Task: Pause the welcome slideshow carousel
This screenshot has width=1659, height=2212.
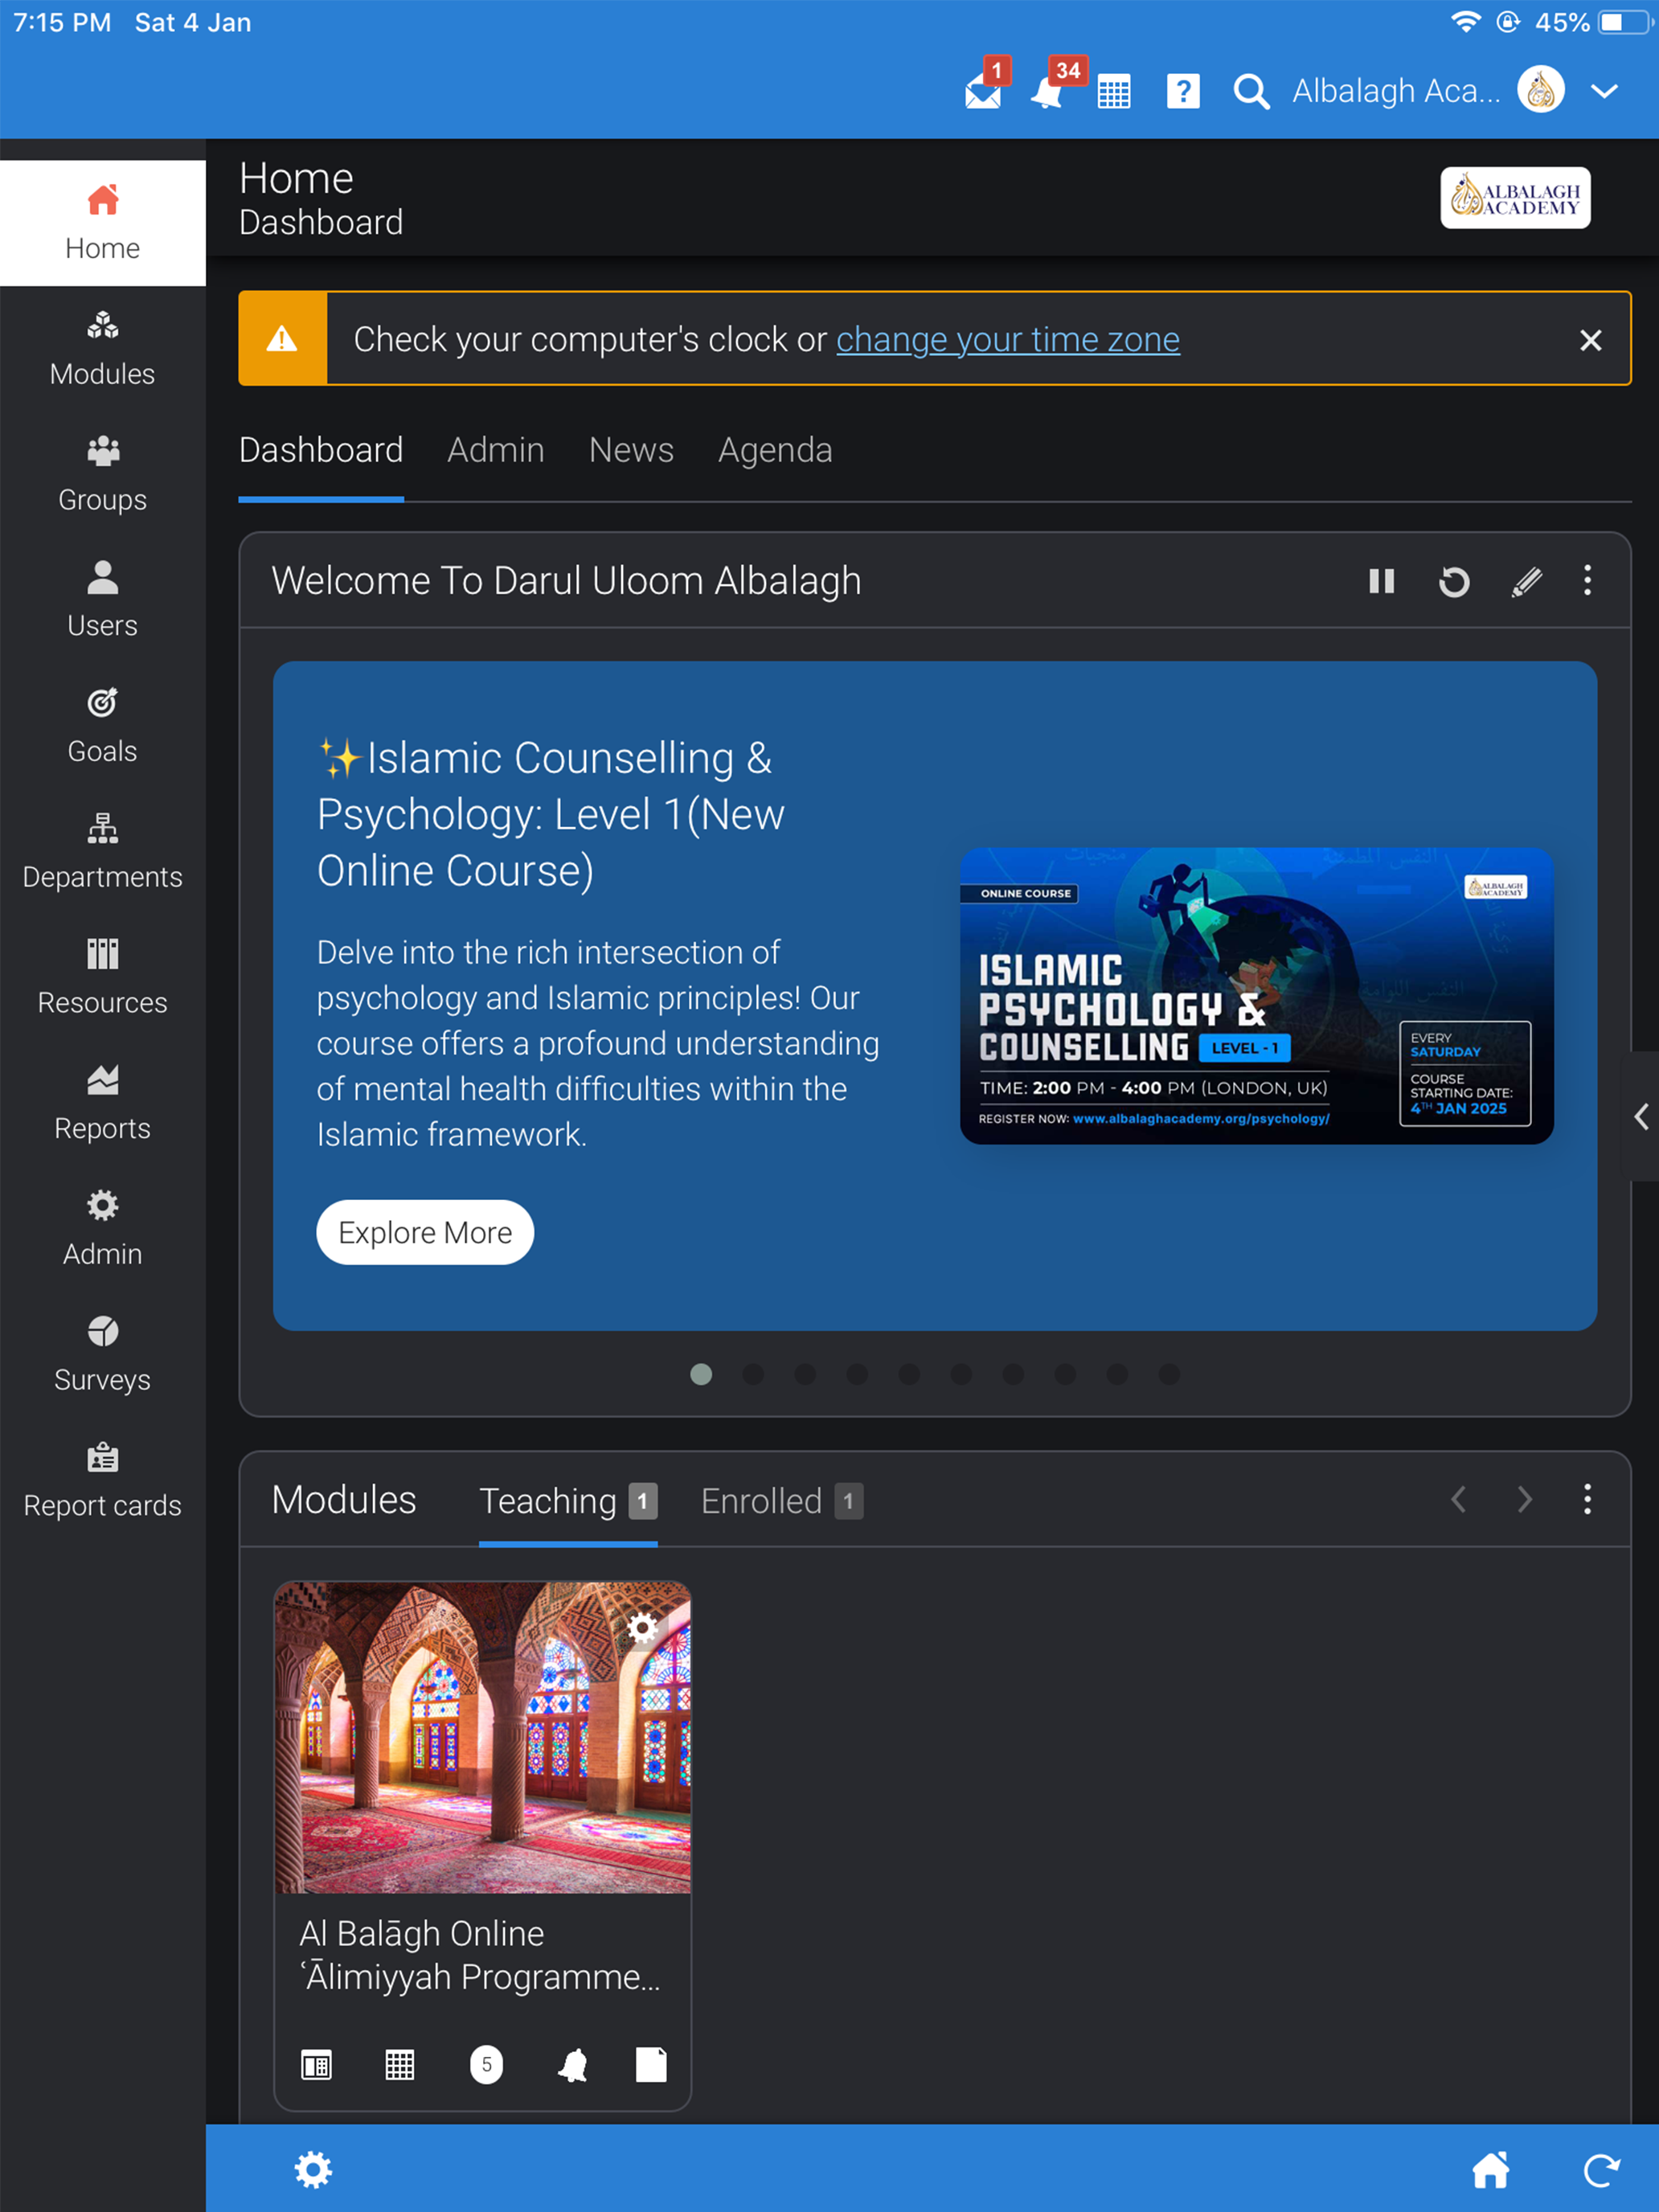Action: [1381, 581]
